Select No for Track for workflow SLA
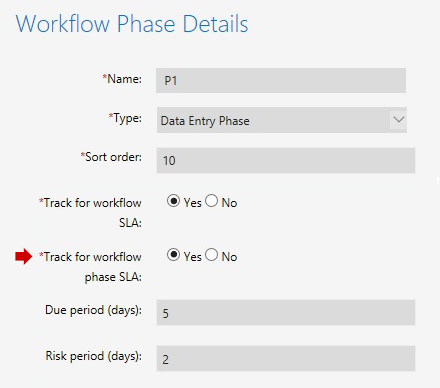 coord(212,201)
